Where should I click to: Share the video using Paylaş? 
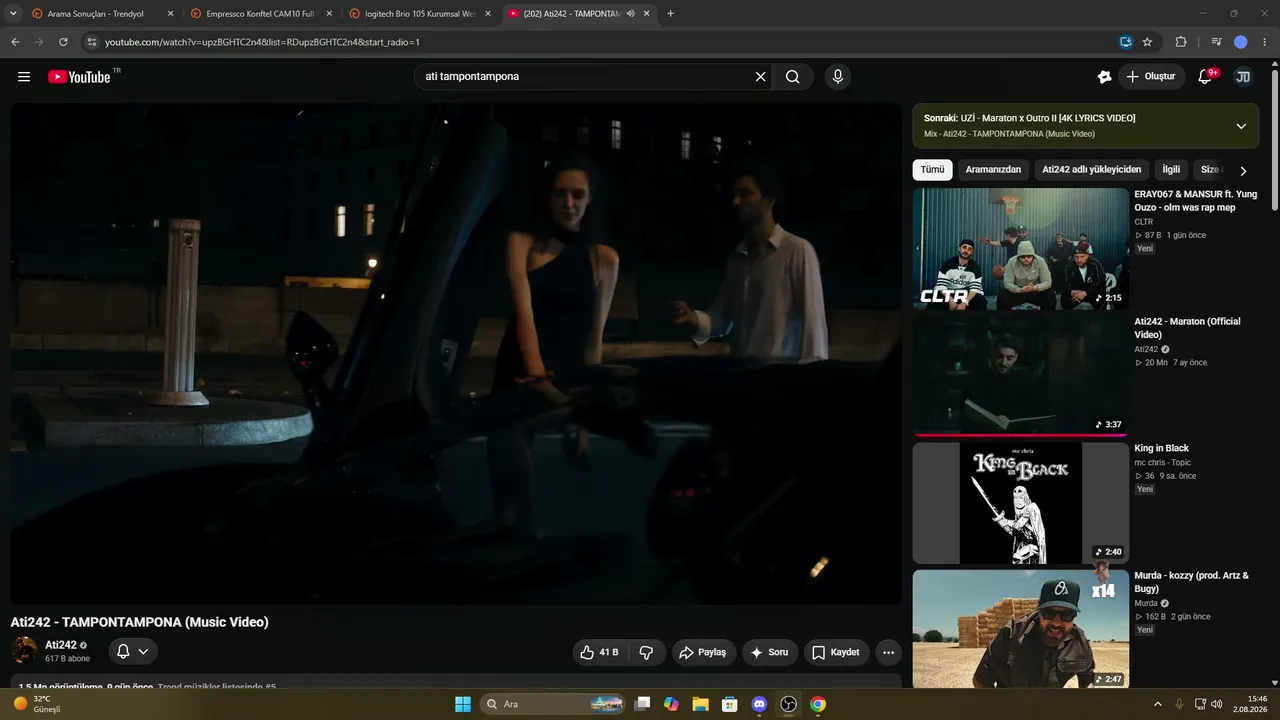[x=703, y=652]
